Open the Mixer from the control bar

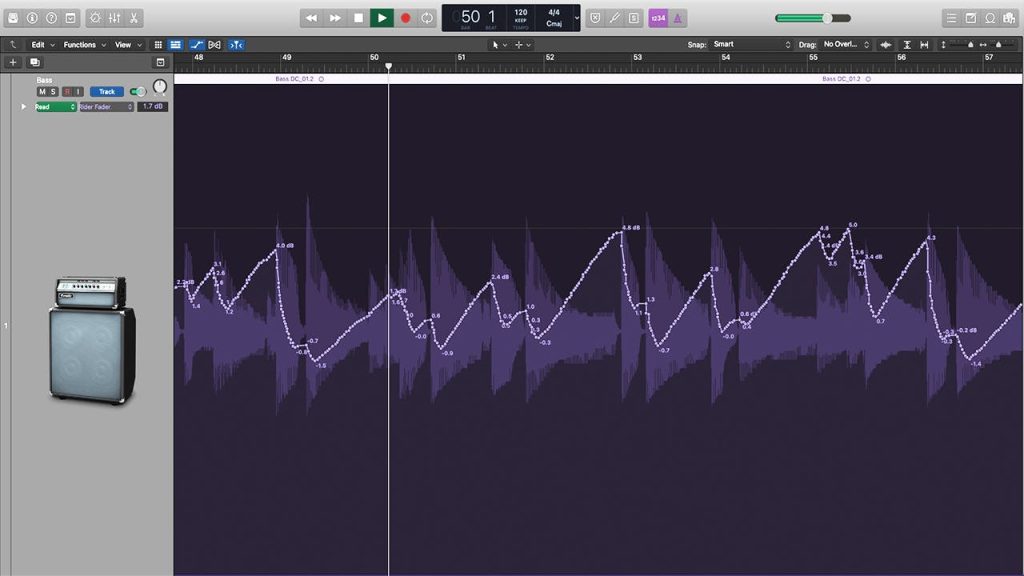114,18
